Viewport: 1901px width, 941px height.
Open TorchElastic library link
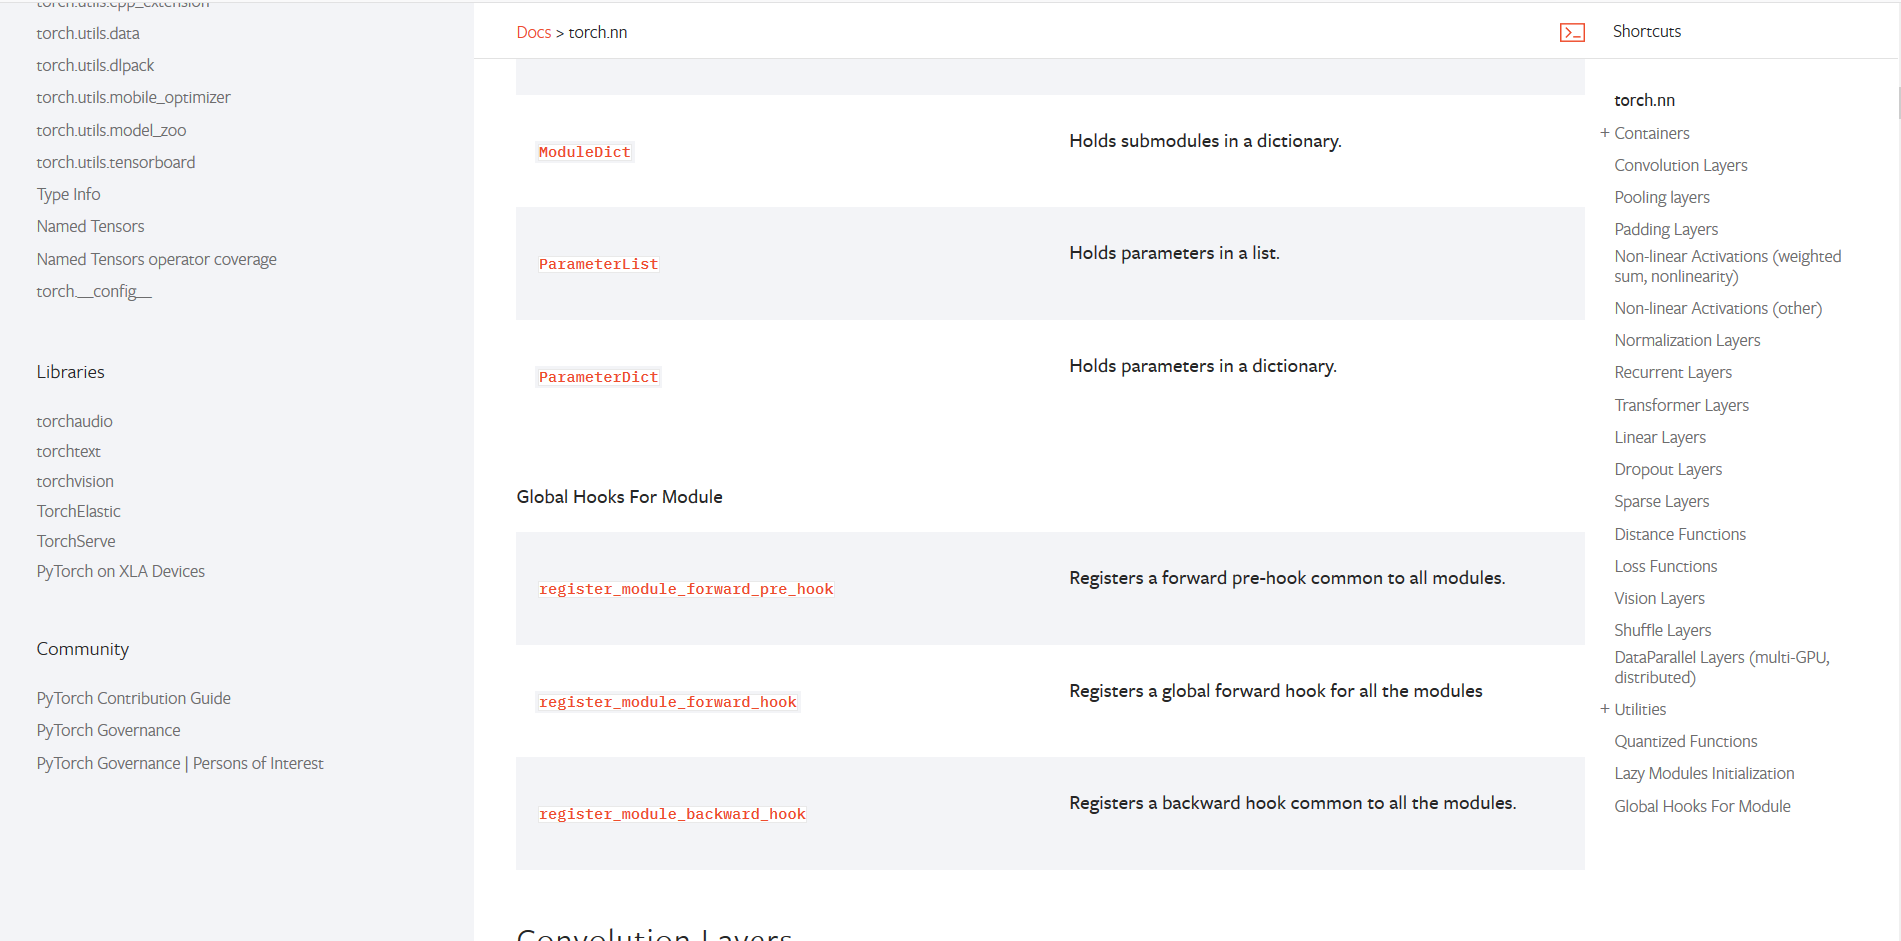point(78,511)
